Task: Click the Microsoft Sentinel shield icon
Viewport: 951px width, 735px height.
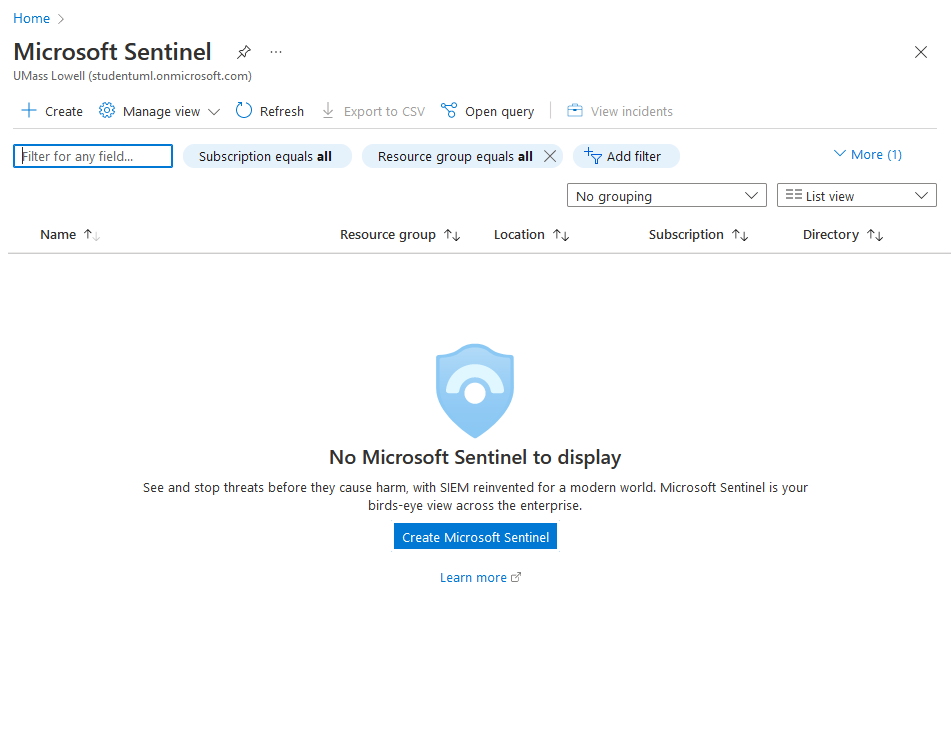Action: click(475, 391)
